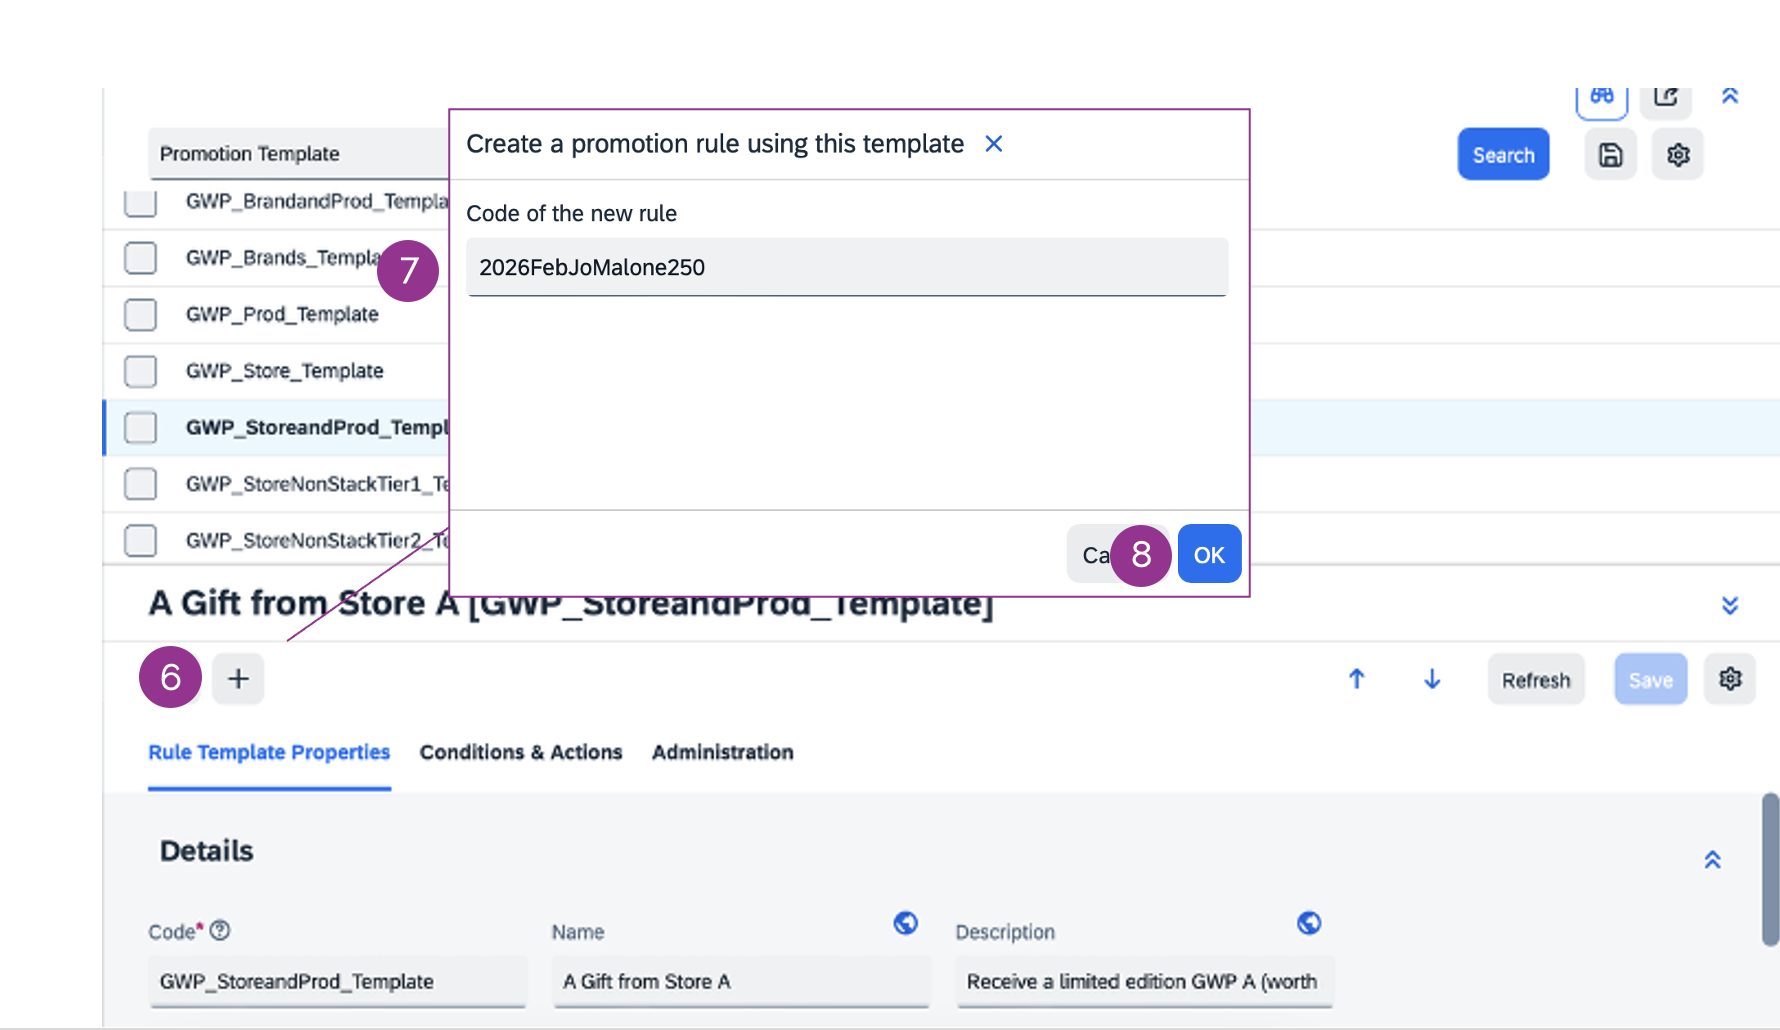Tick the GWP_Prod_Template checkbox

[x=140, y=314]
